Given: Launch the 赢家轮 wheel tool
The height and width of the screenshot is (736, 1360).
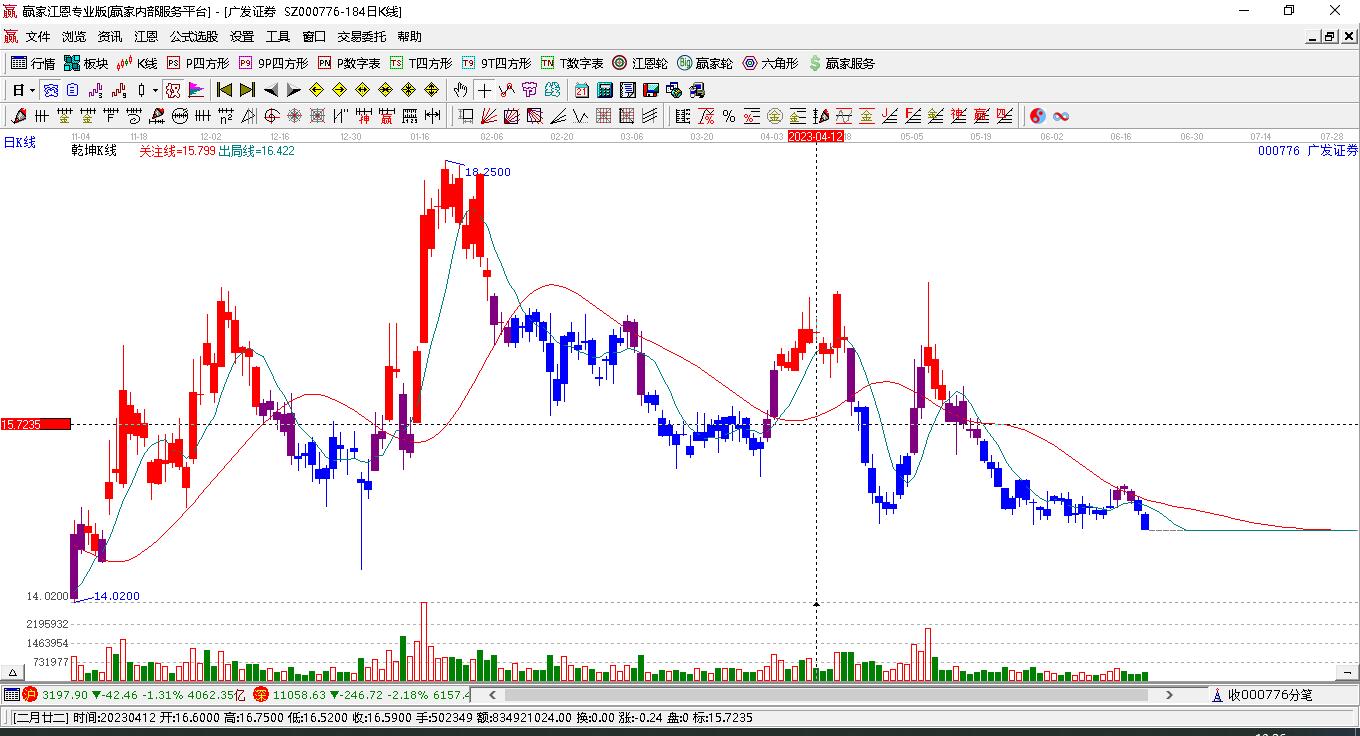Looking at the screenshot, I should [x=705, y=63].
